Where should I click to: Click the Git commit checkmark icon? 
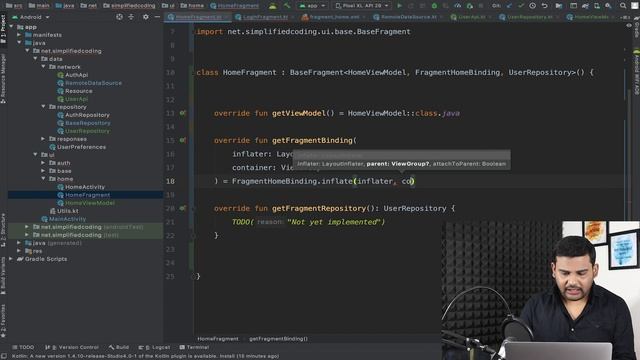click(521, 6)
